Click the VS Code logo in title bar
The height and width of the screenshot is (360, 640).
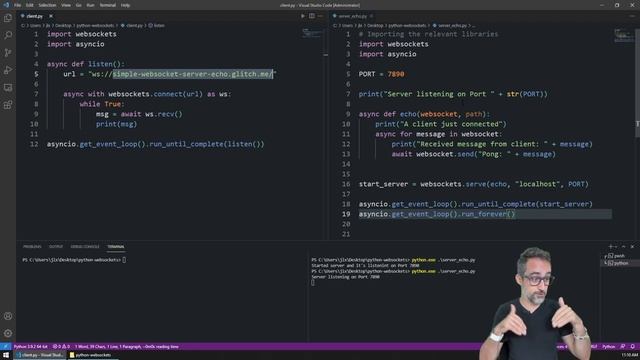(x=6, y=5)
